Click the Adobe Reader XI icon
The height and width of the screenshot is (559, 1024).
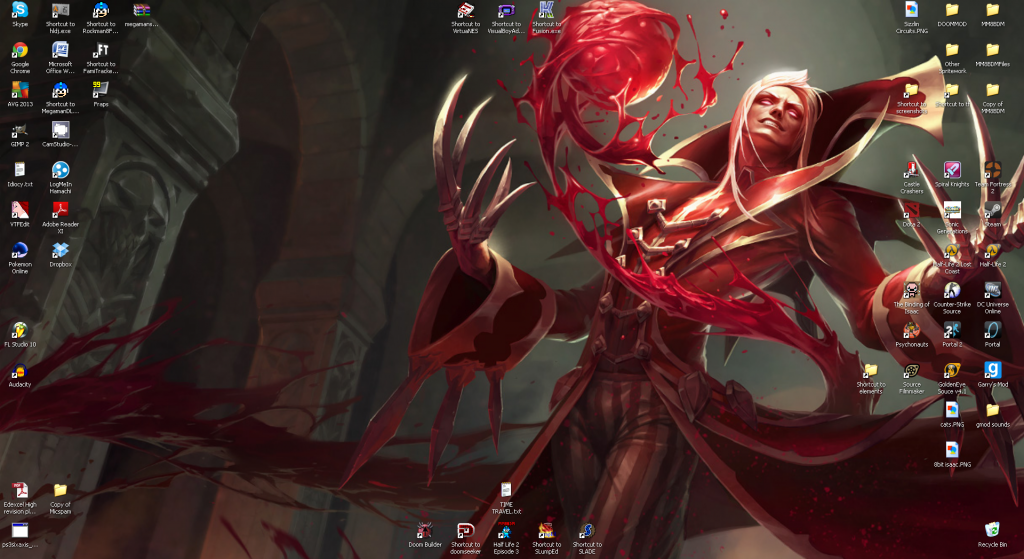[60, 210]
